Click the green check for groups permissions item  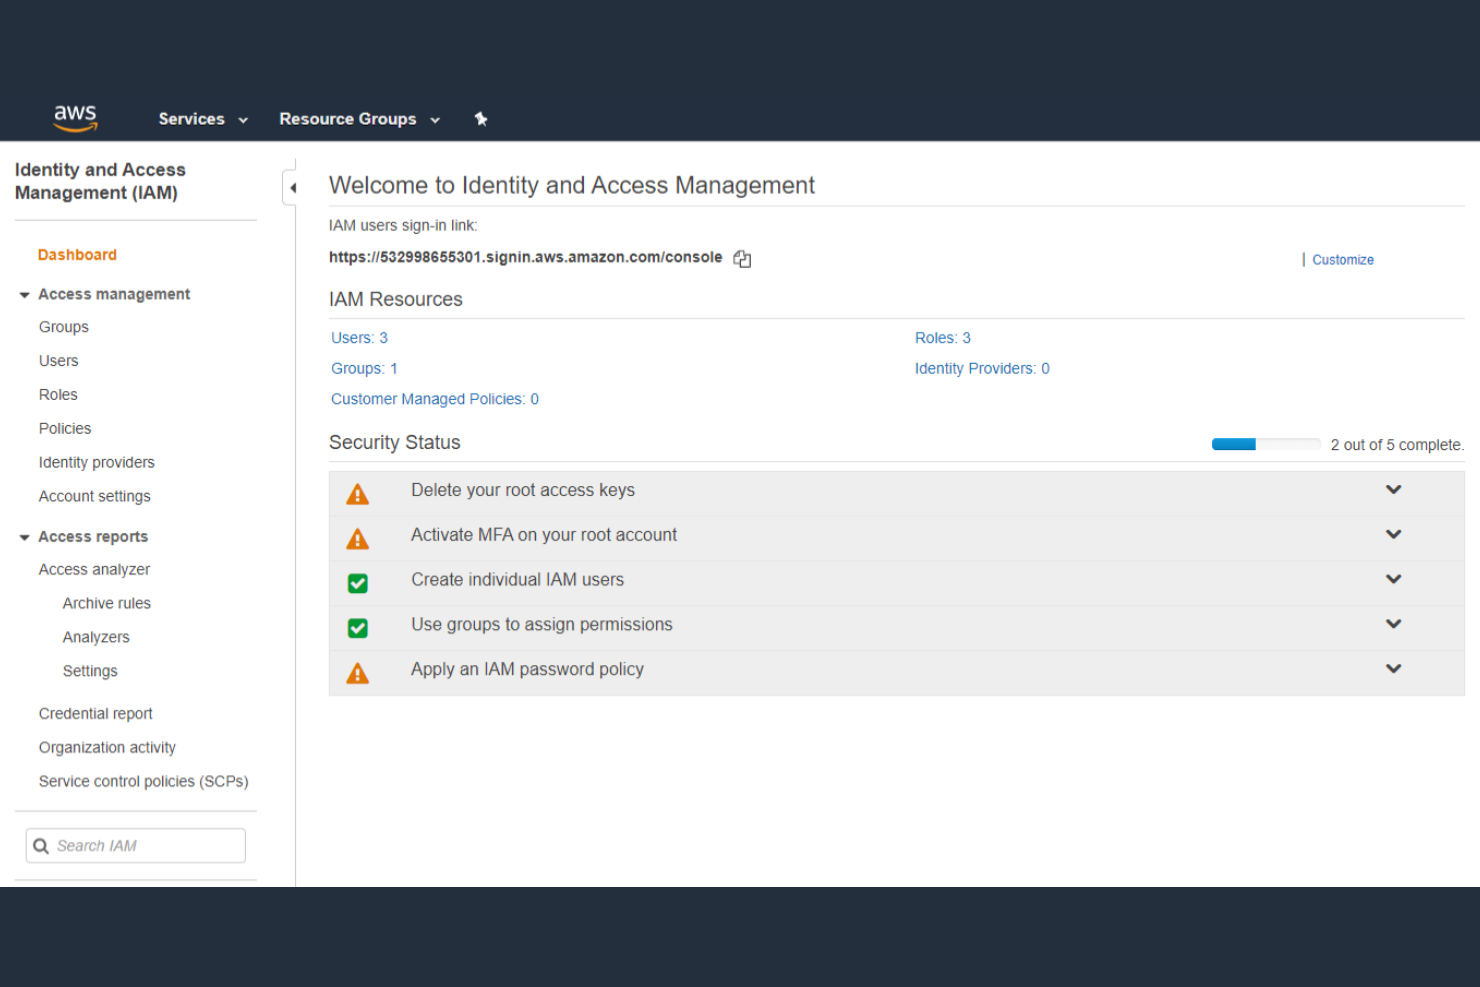coord(357,628)
